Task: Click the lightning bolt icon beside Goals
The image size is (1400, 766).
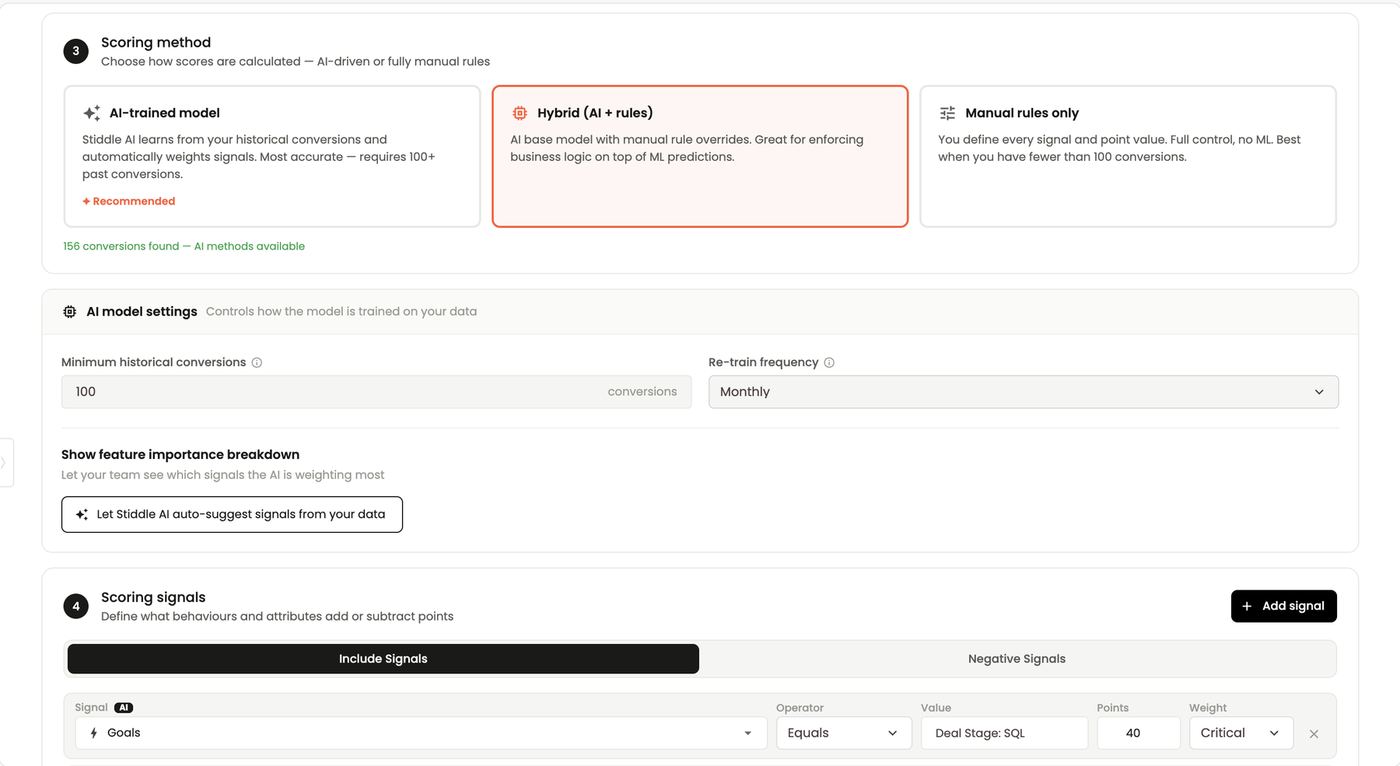Action: [x=94, y=733]
